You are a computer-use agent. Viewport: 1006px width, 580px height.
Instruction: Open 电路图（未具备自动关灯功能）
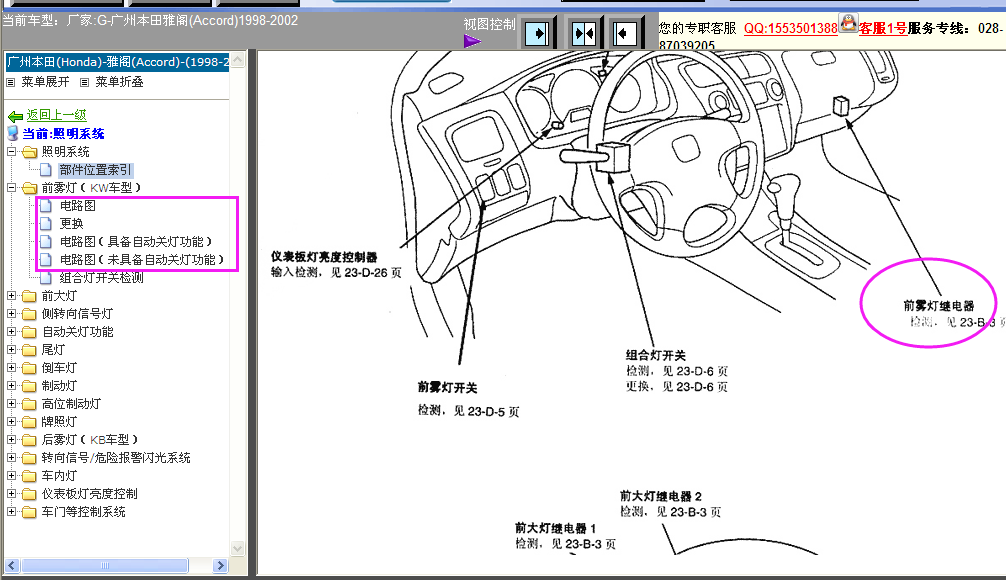(x=142, y=260)
